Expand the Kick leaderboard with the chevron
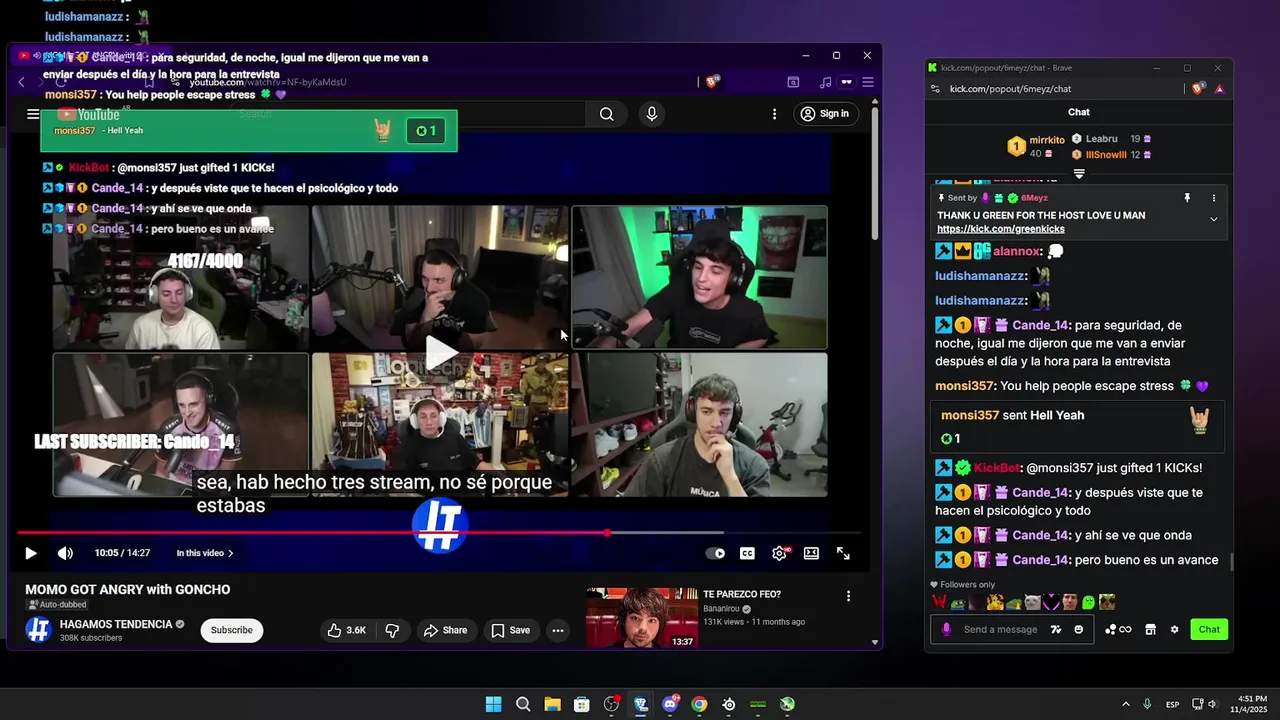The width and height of the screenshot is (1280, 720). tap(1079, 174)
